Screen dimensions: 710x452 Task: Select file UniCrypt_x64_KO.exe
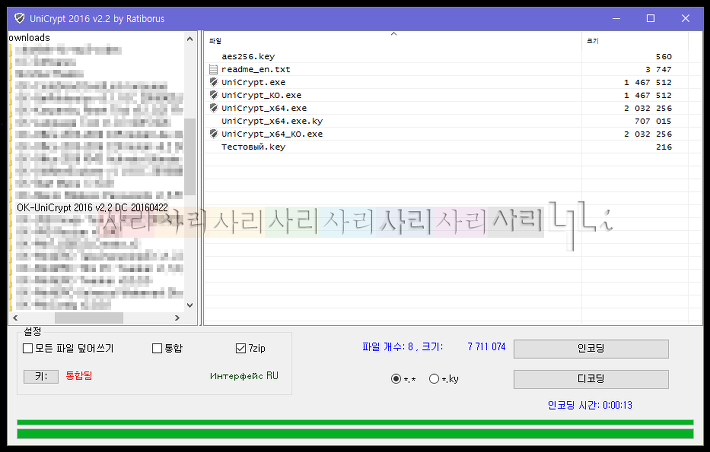tap(272, 134)
